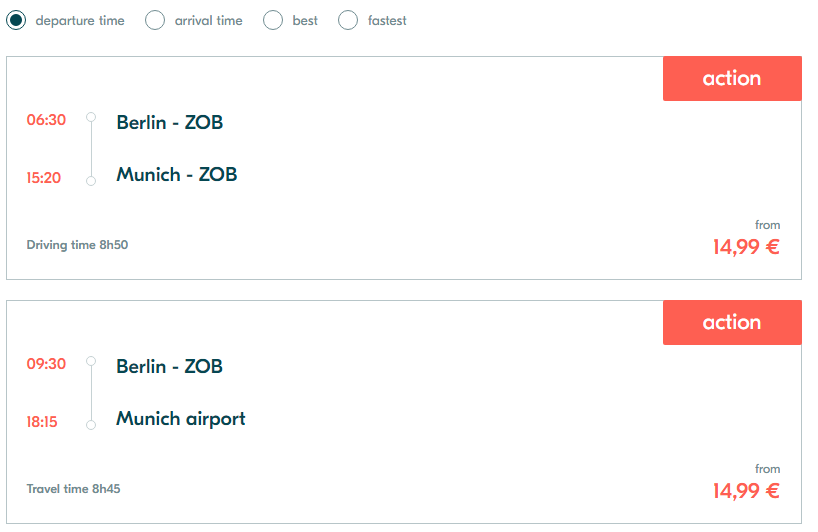Click 14,99 € price on first trip
Image resolution: width=818 pixels, height=532 pixels.
point(746,247)
